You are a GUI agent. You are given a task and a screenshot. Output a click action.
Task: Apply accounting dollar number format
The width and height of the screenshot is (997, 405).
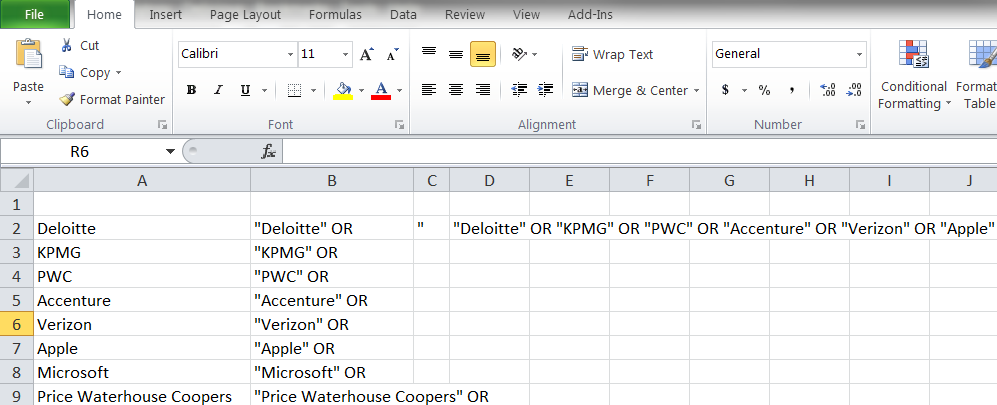[725, 90]
